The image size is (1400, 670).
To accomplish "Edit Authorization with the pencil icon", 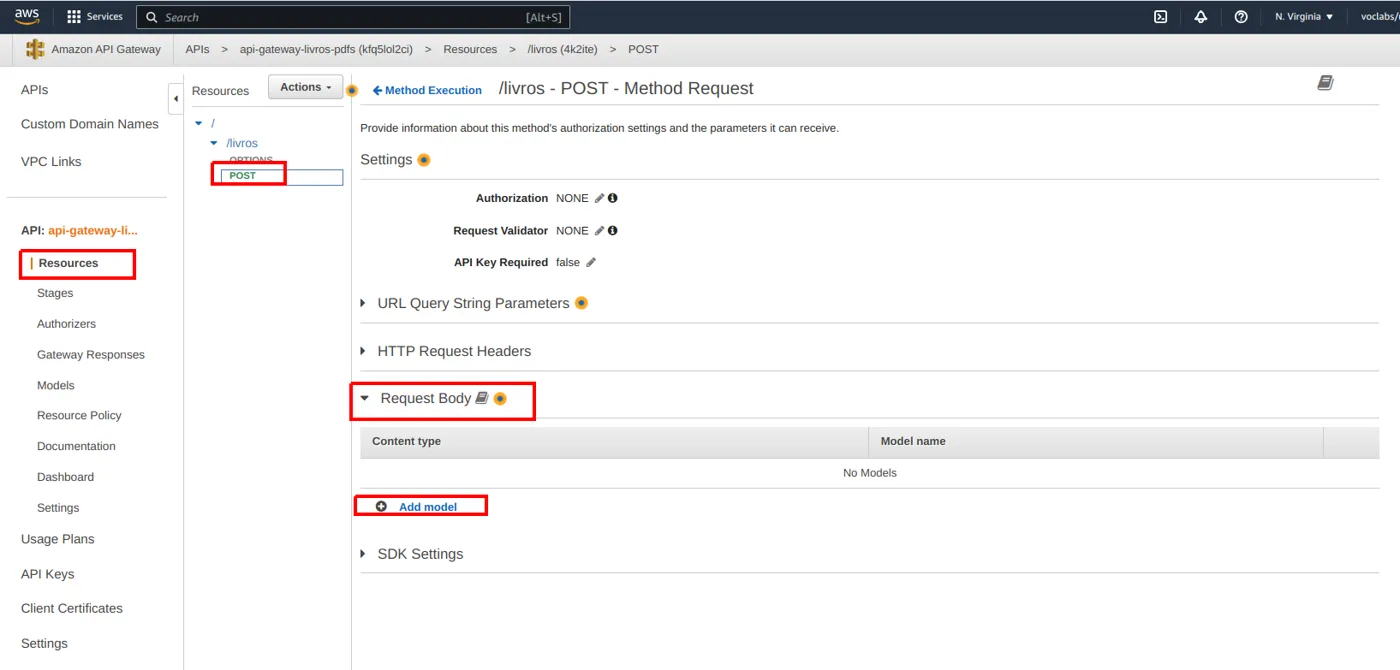I will point(599,198).
